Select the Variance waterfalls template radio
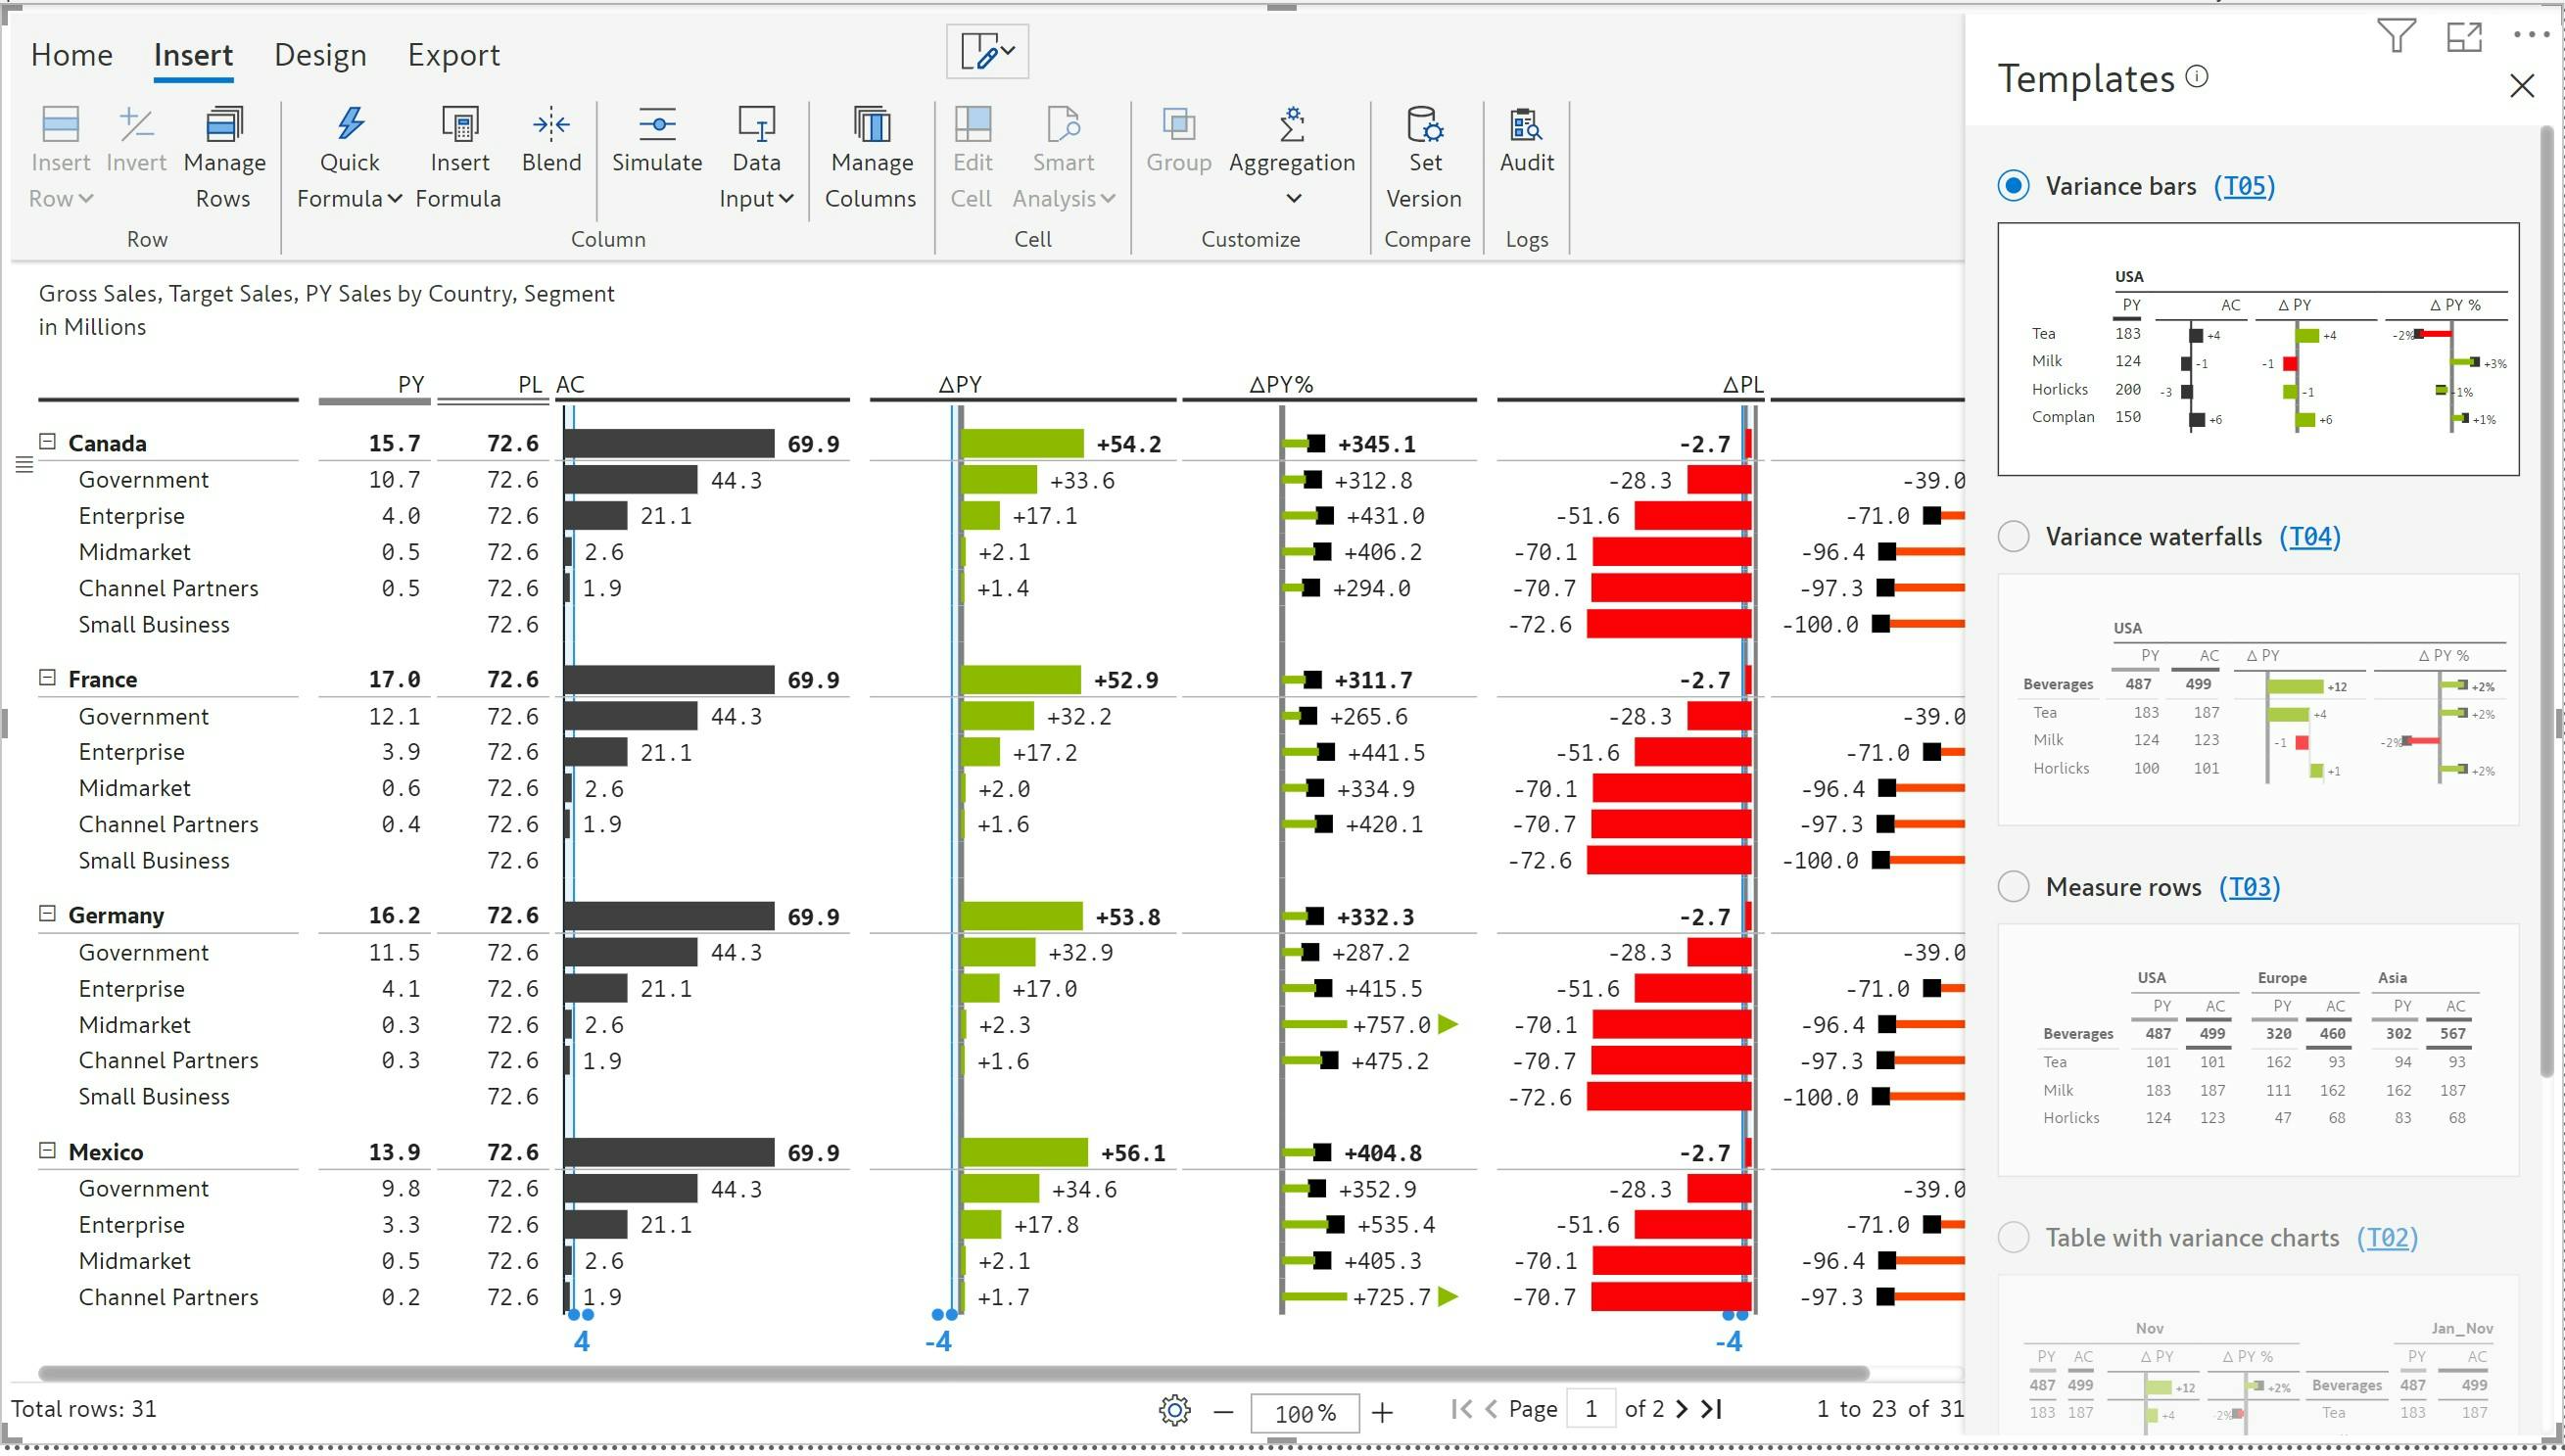Screen dimensions: 2565x1456 [x=2013, y=537]
